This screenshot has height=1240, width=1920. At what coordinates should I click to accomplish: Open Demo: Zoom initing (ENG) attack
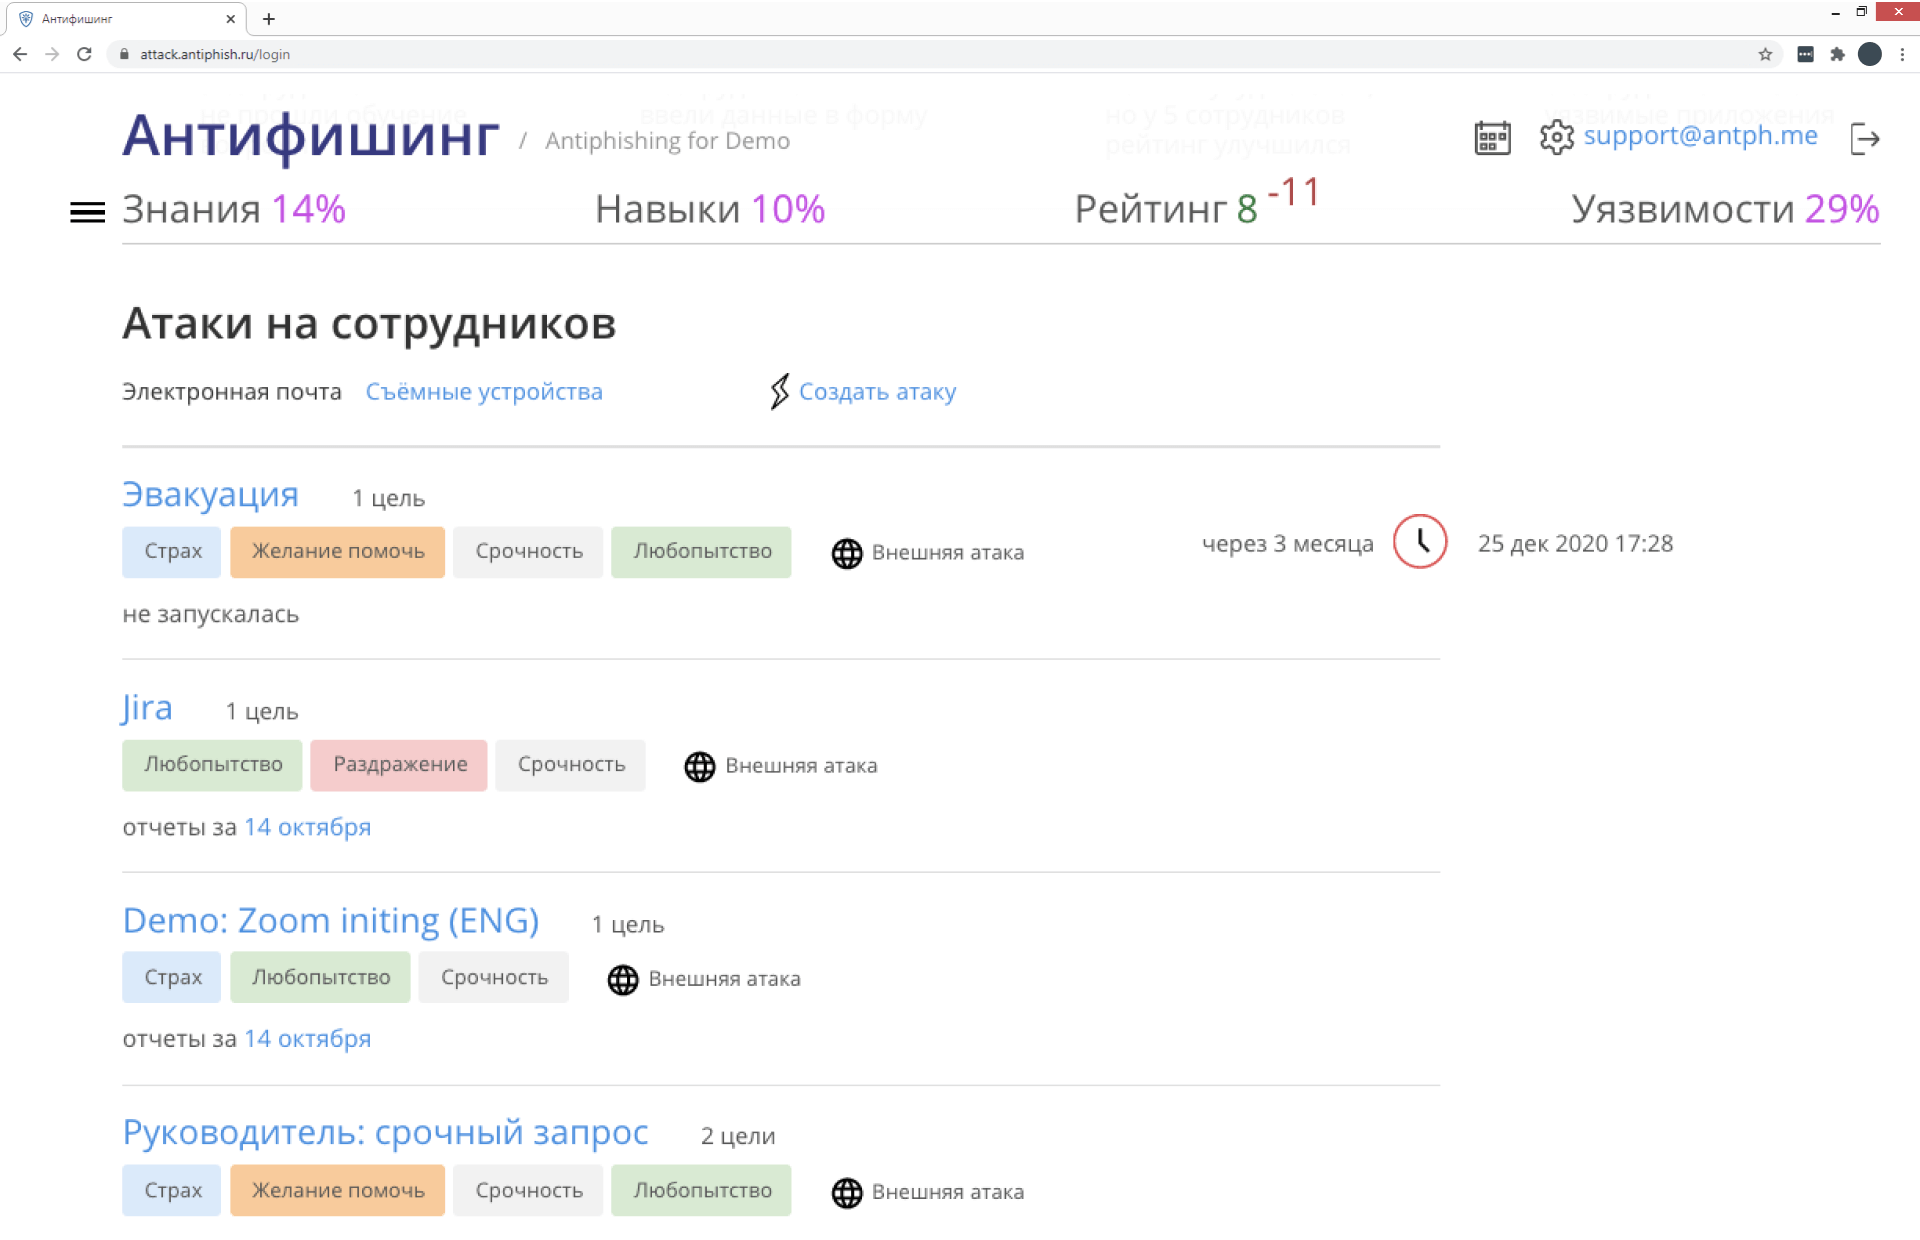(331, 921)
